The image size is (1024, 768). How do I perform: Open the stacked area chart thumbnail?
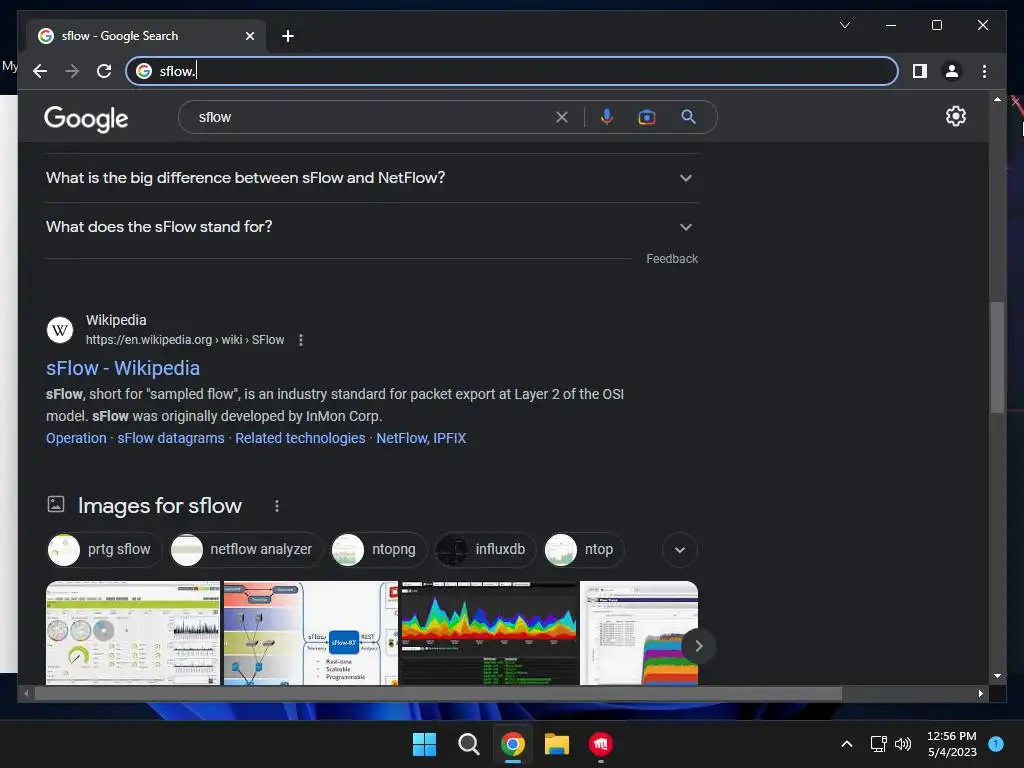tap(639, 633)
